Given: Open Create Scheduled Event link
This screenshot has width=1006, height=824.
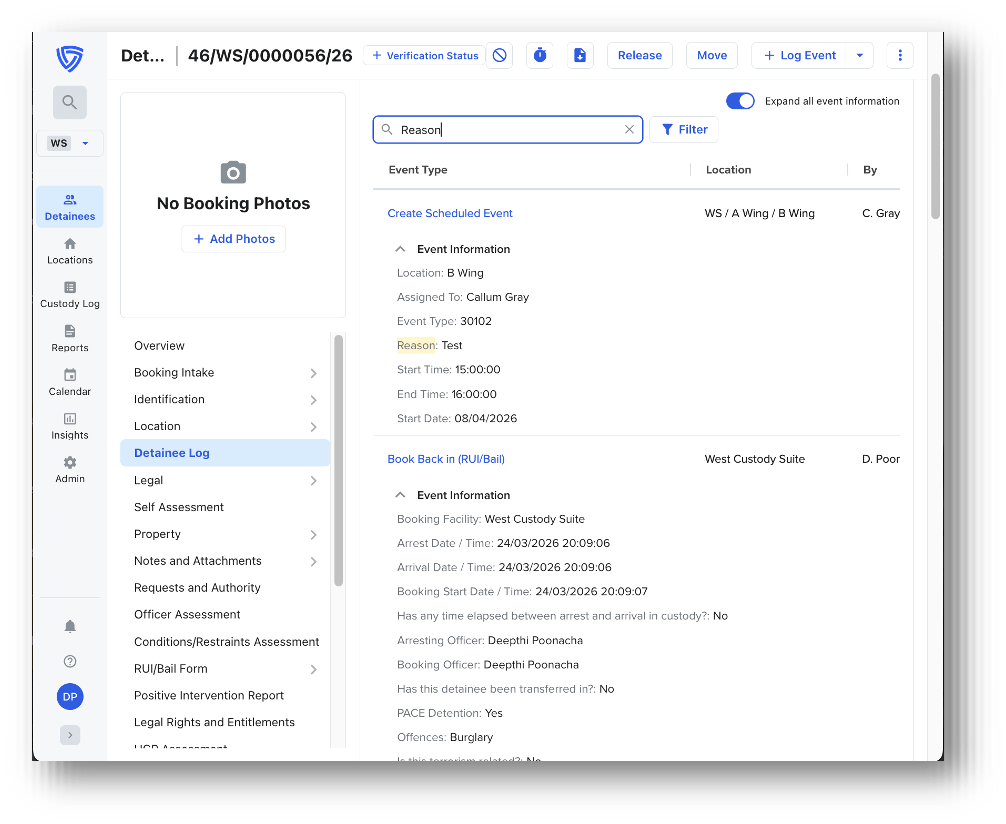Looking at the screenshot, I should (x=450, y=213).
